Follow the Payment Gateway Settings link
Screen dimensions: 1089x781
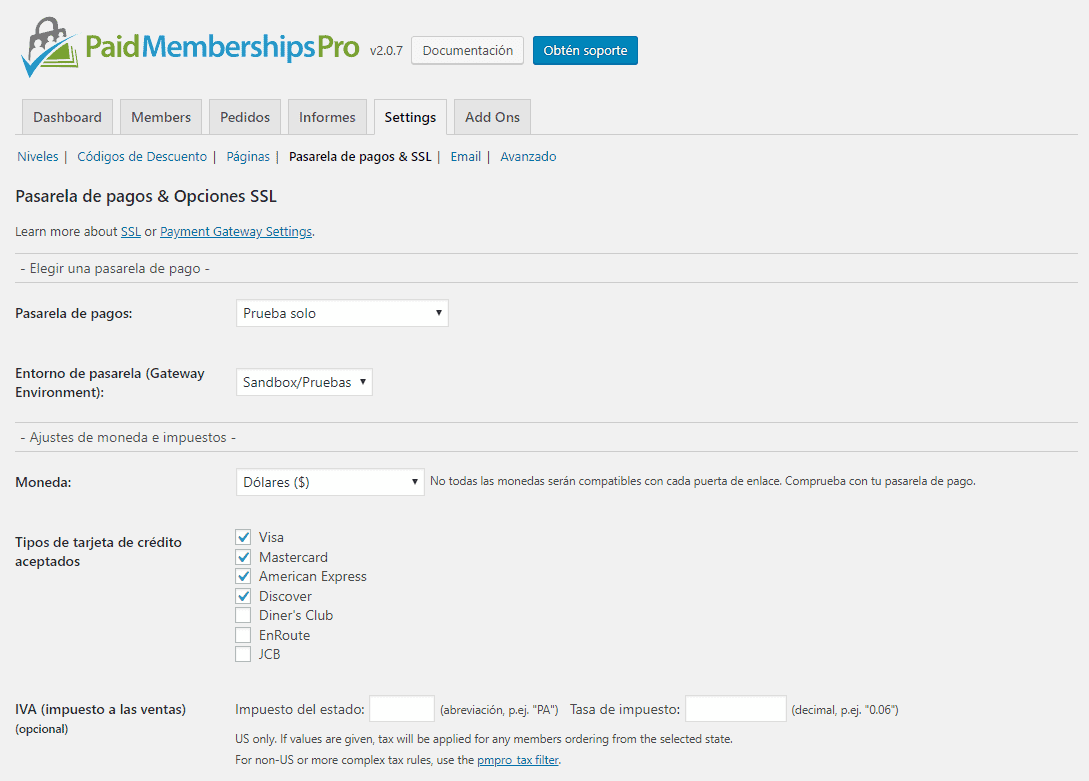click(x=236, y=232)
